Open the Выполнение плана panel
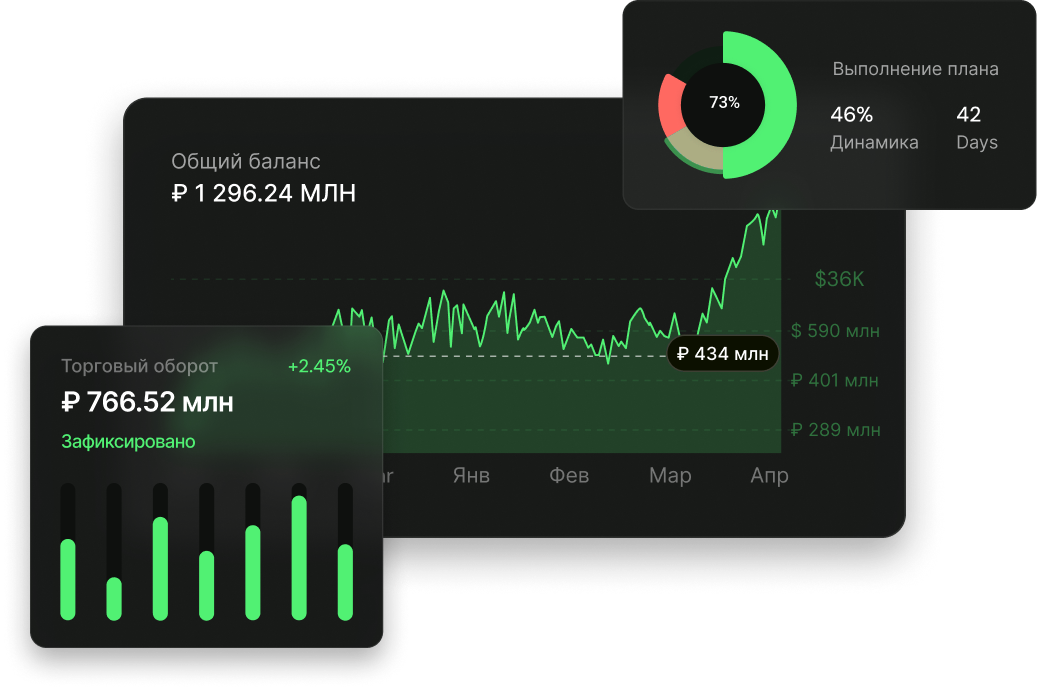This screenshot has height=690, width=1037. (x=915, y=69)
